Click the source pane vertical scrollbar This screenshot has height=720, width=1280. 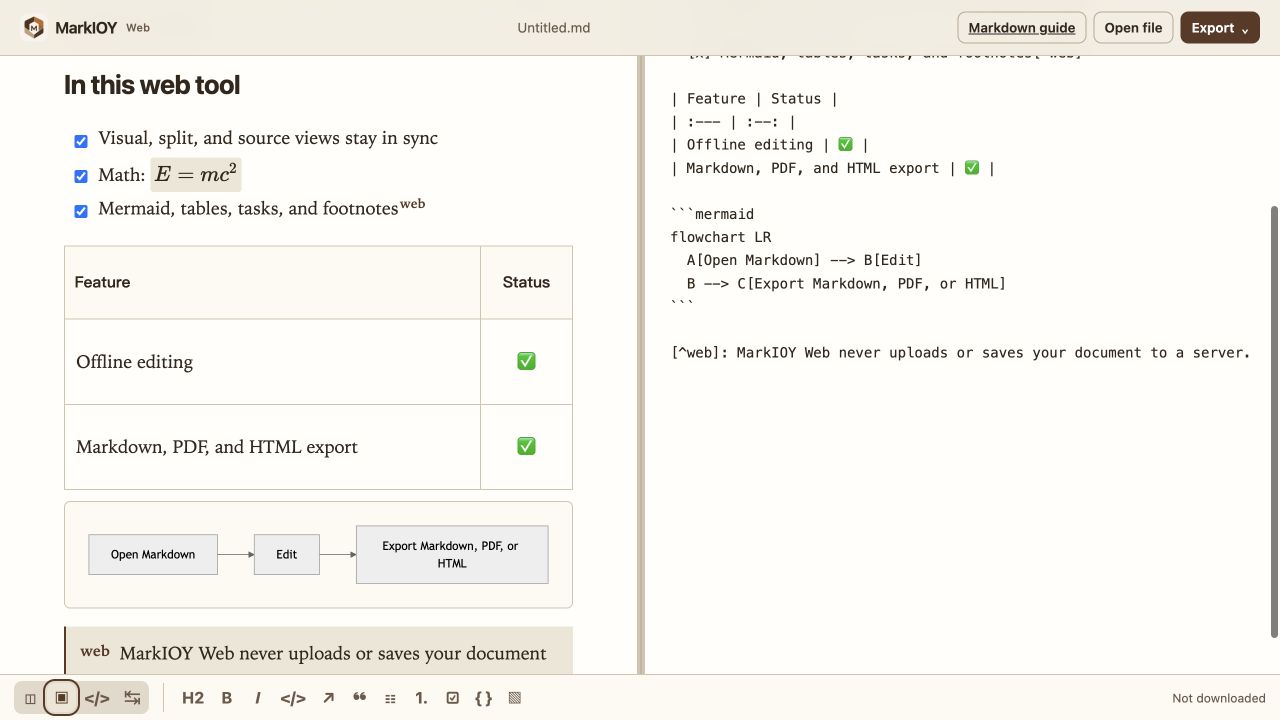1274,421
